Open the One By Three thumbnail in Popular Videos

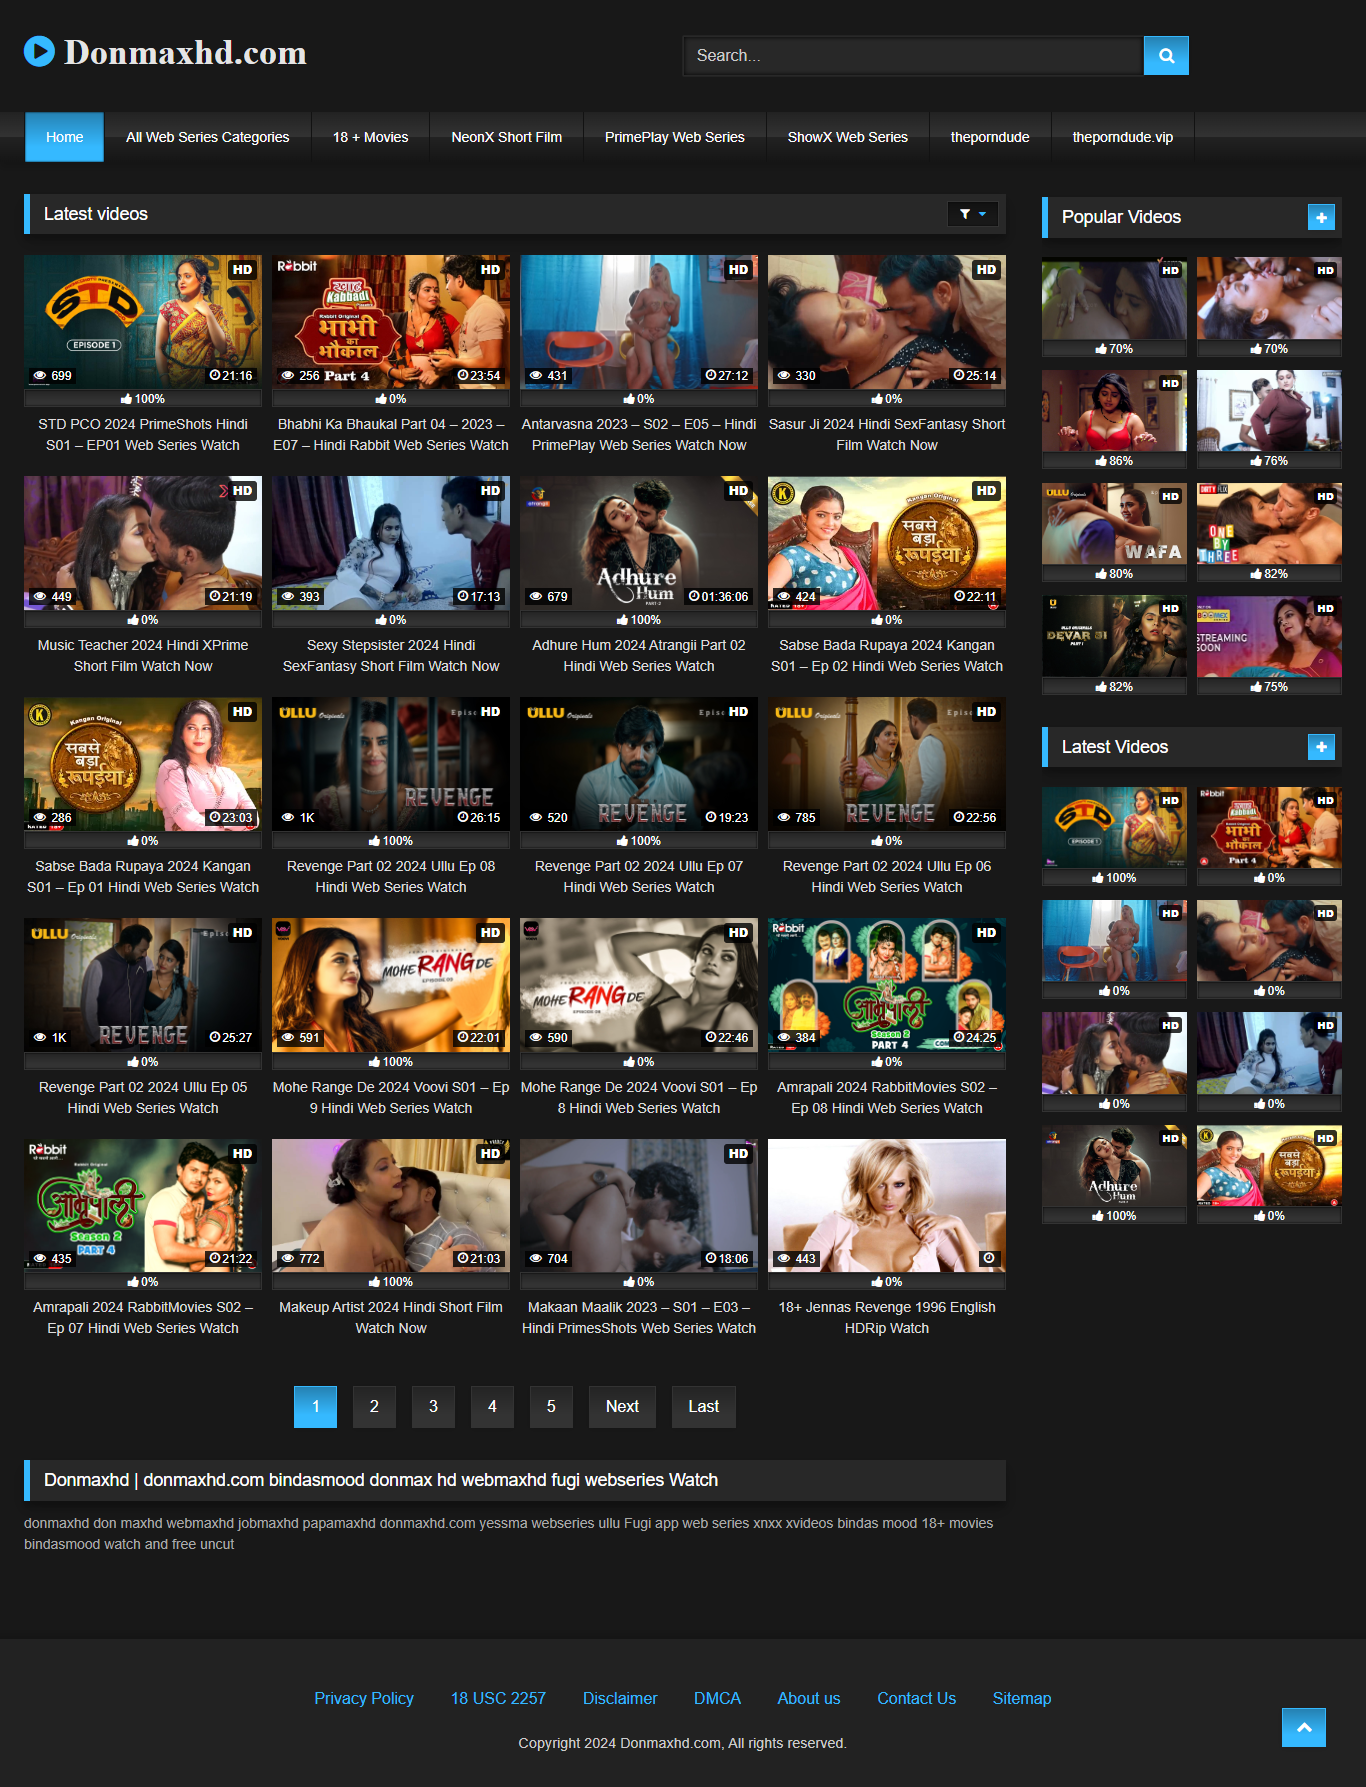(x=1269, y=524)
